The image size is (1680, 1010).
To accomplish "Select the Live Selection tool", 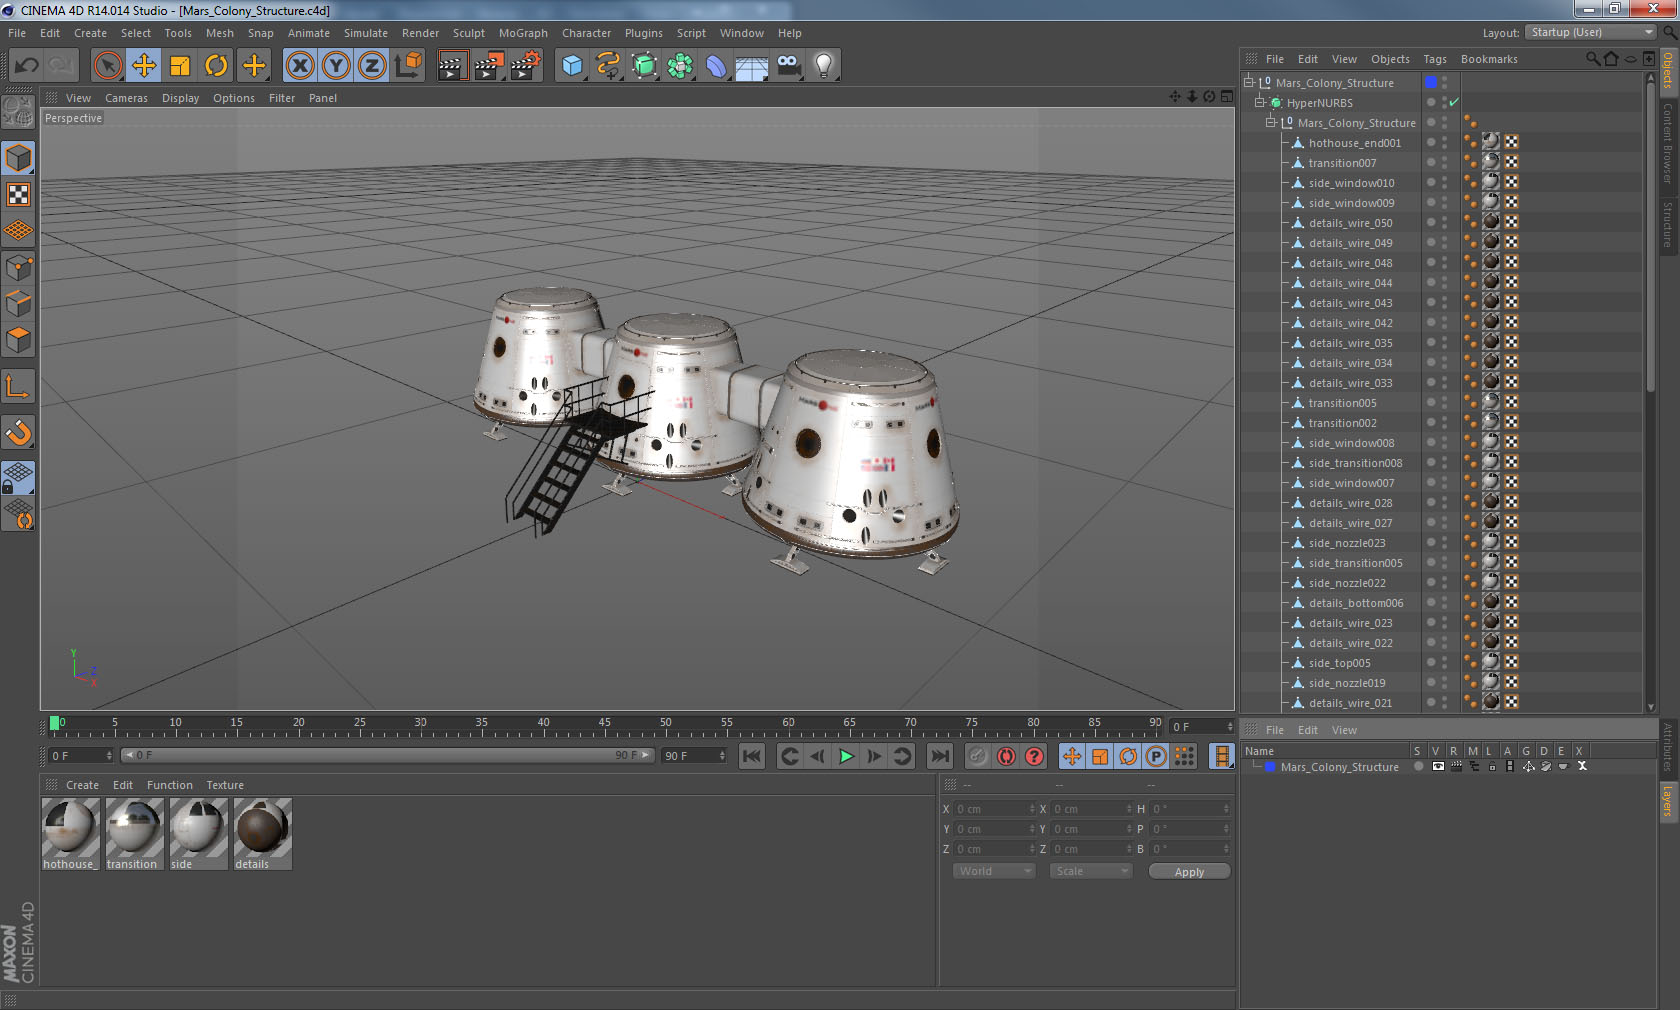I will coord(108,66).
